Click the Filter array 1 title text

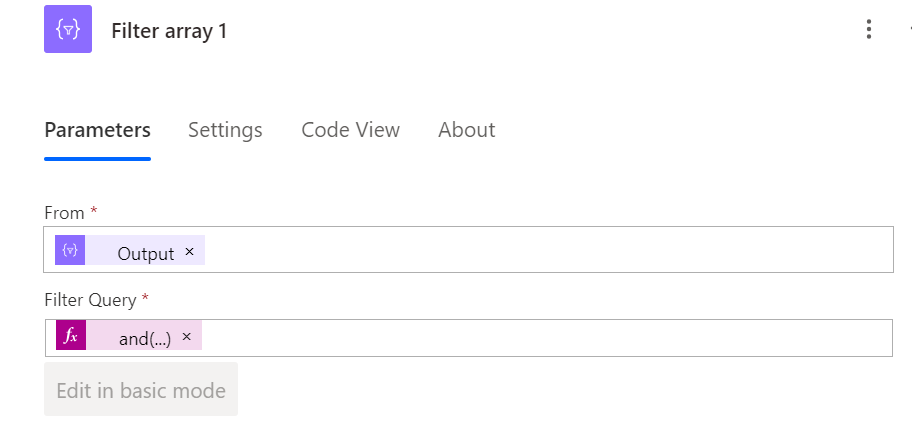tap(169, 31)
